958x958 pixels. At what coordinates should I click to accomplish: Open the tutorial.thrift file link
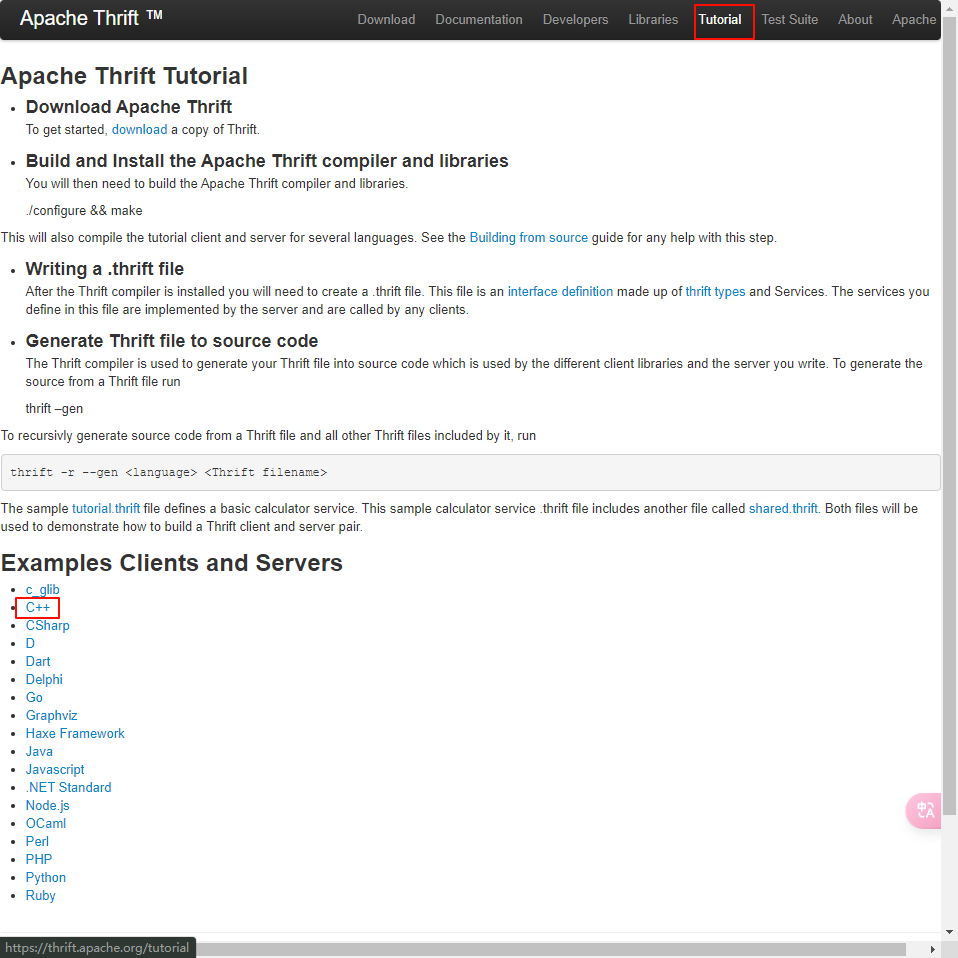click(106, 508)
